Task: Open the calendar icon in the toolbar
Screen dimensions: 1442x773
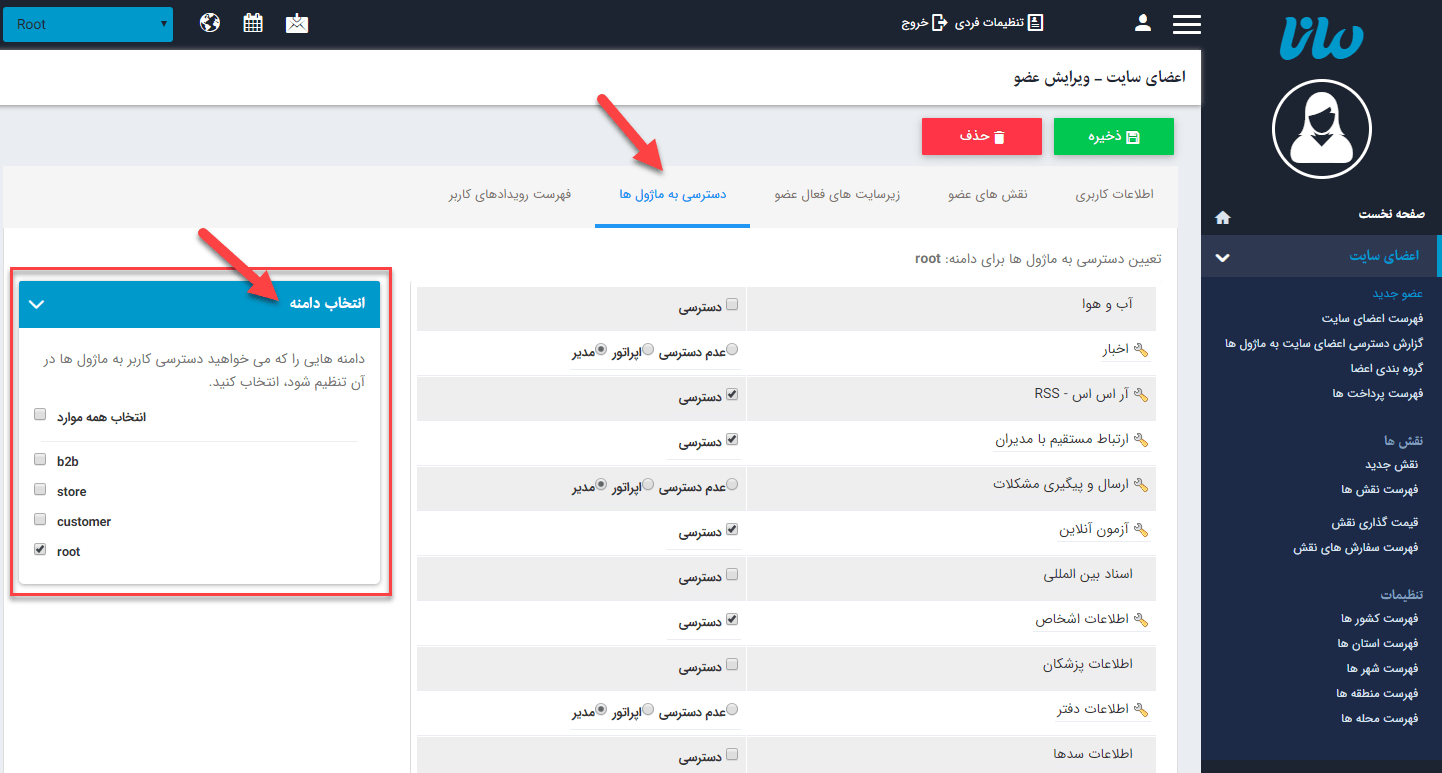Action: tap(252, 21)
